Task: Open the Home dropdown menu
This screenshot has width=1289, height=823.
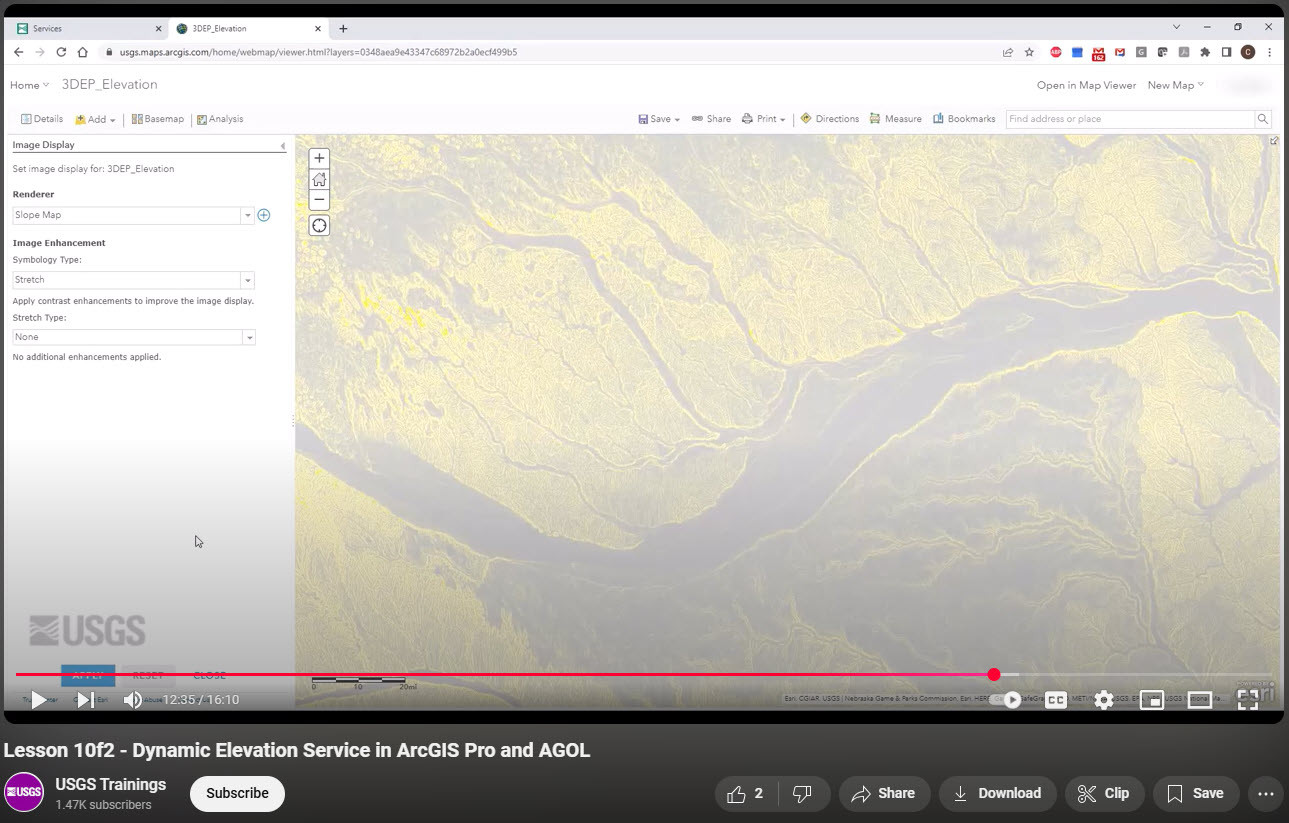Action: [x=29, y=85]
